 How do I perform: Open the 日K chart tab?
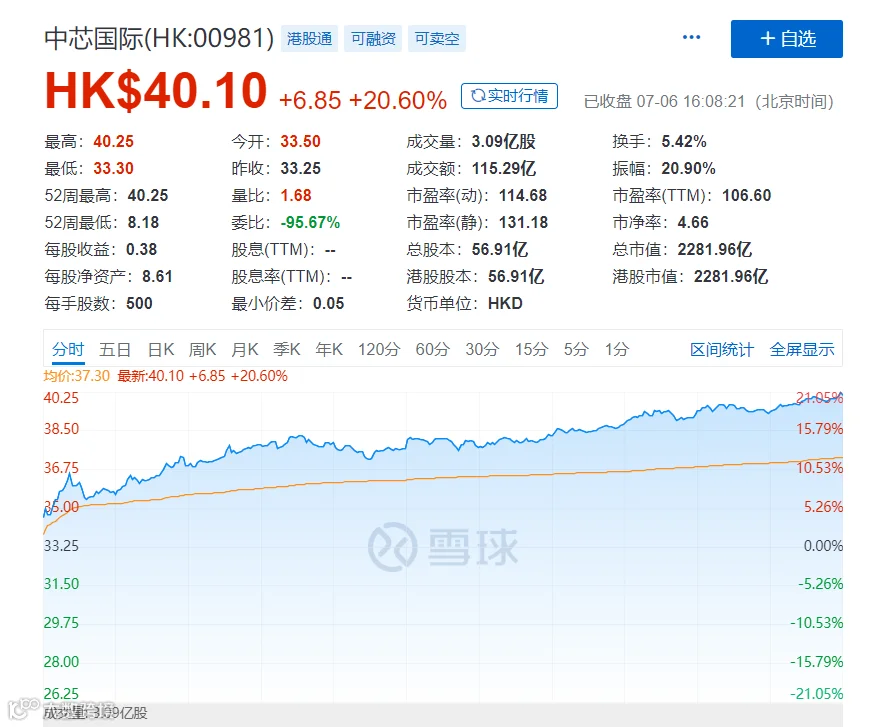click(x=161, y=350)
